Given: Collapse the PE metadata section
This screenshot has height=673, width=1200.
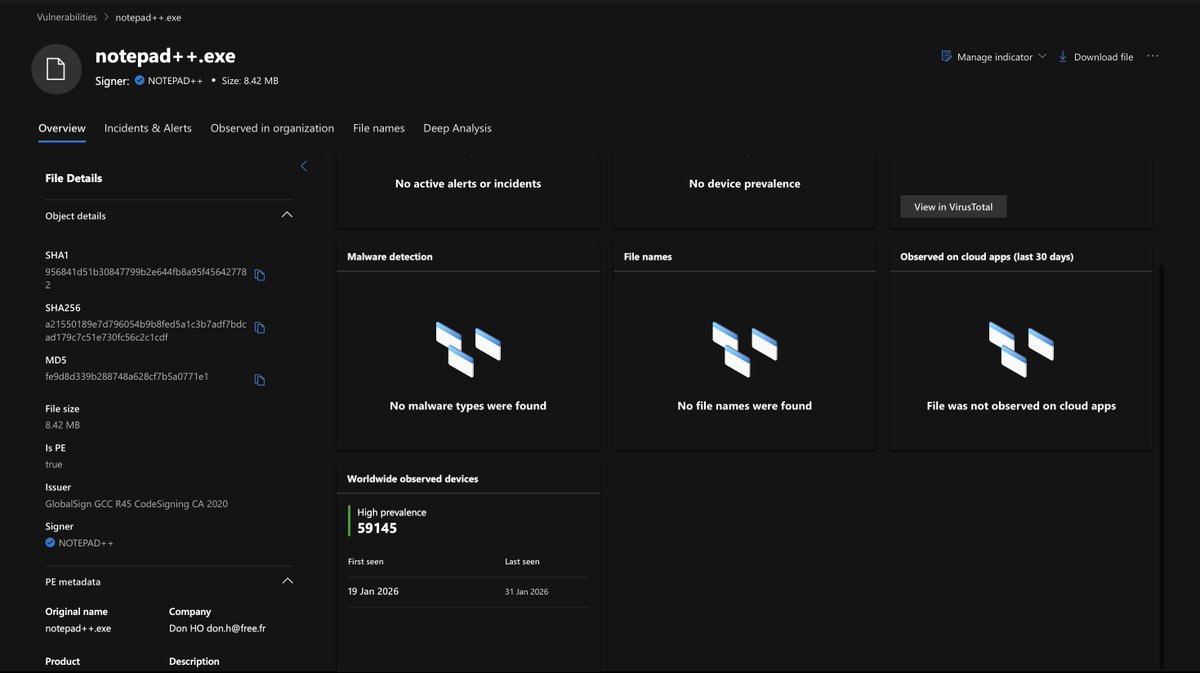Looking at the screenshot, I should pyautogui.click(x=287, y=581).
